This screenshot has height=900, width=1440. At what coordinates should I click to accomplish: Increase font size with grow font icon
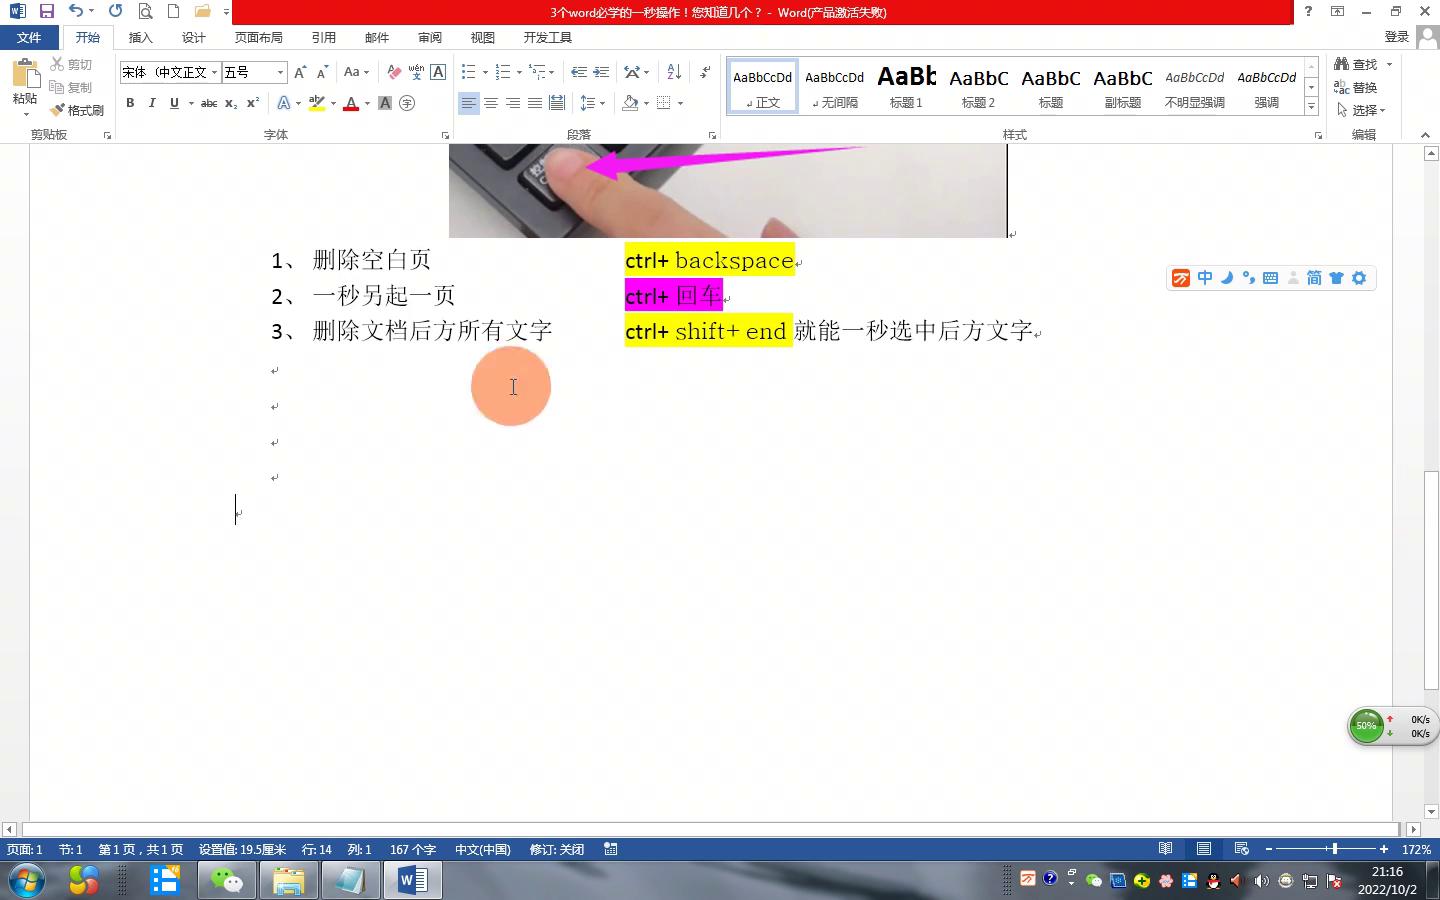point(300,72)
